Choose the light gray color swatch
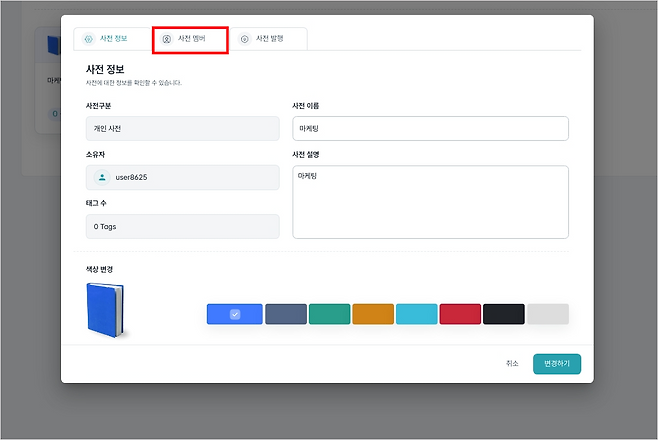The height and width of the screenshot is (440, 658). (547, 314)
